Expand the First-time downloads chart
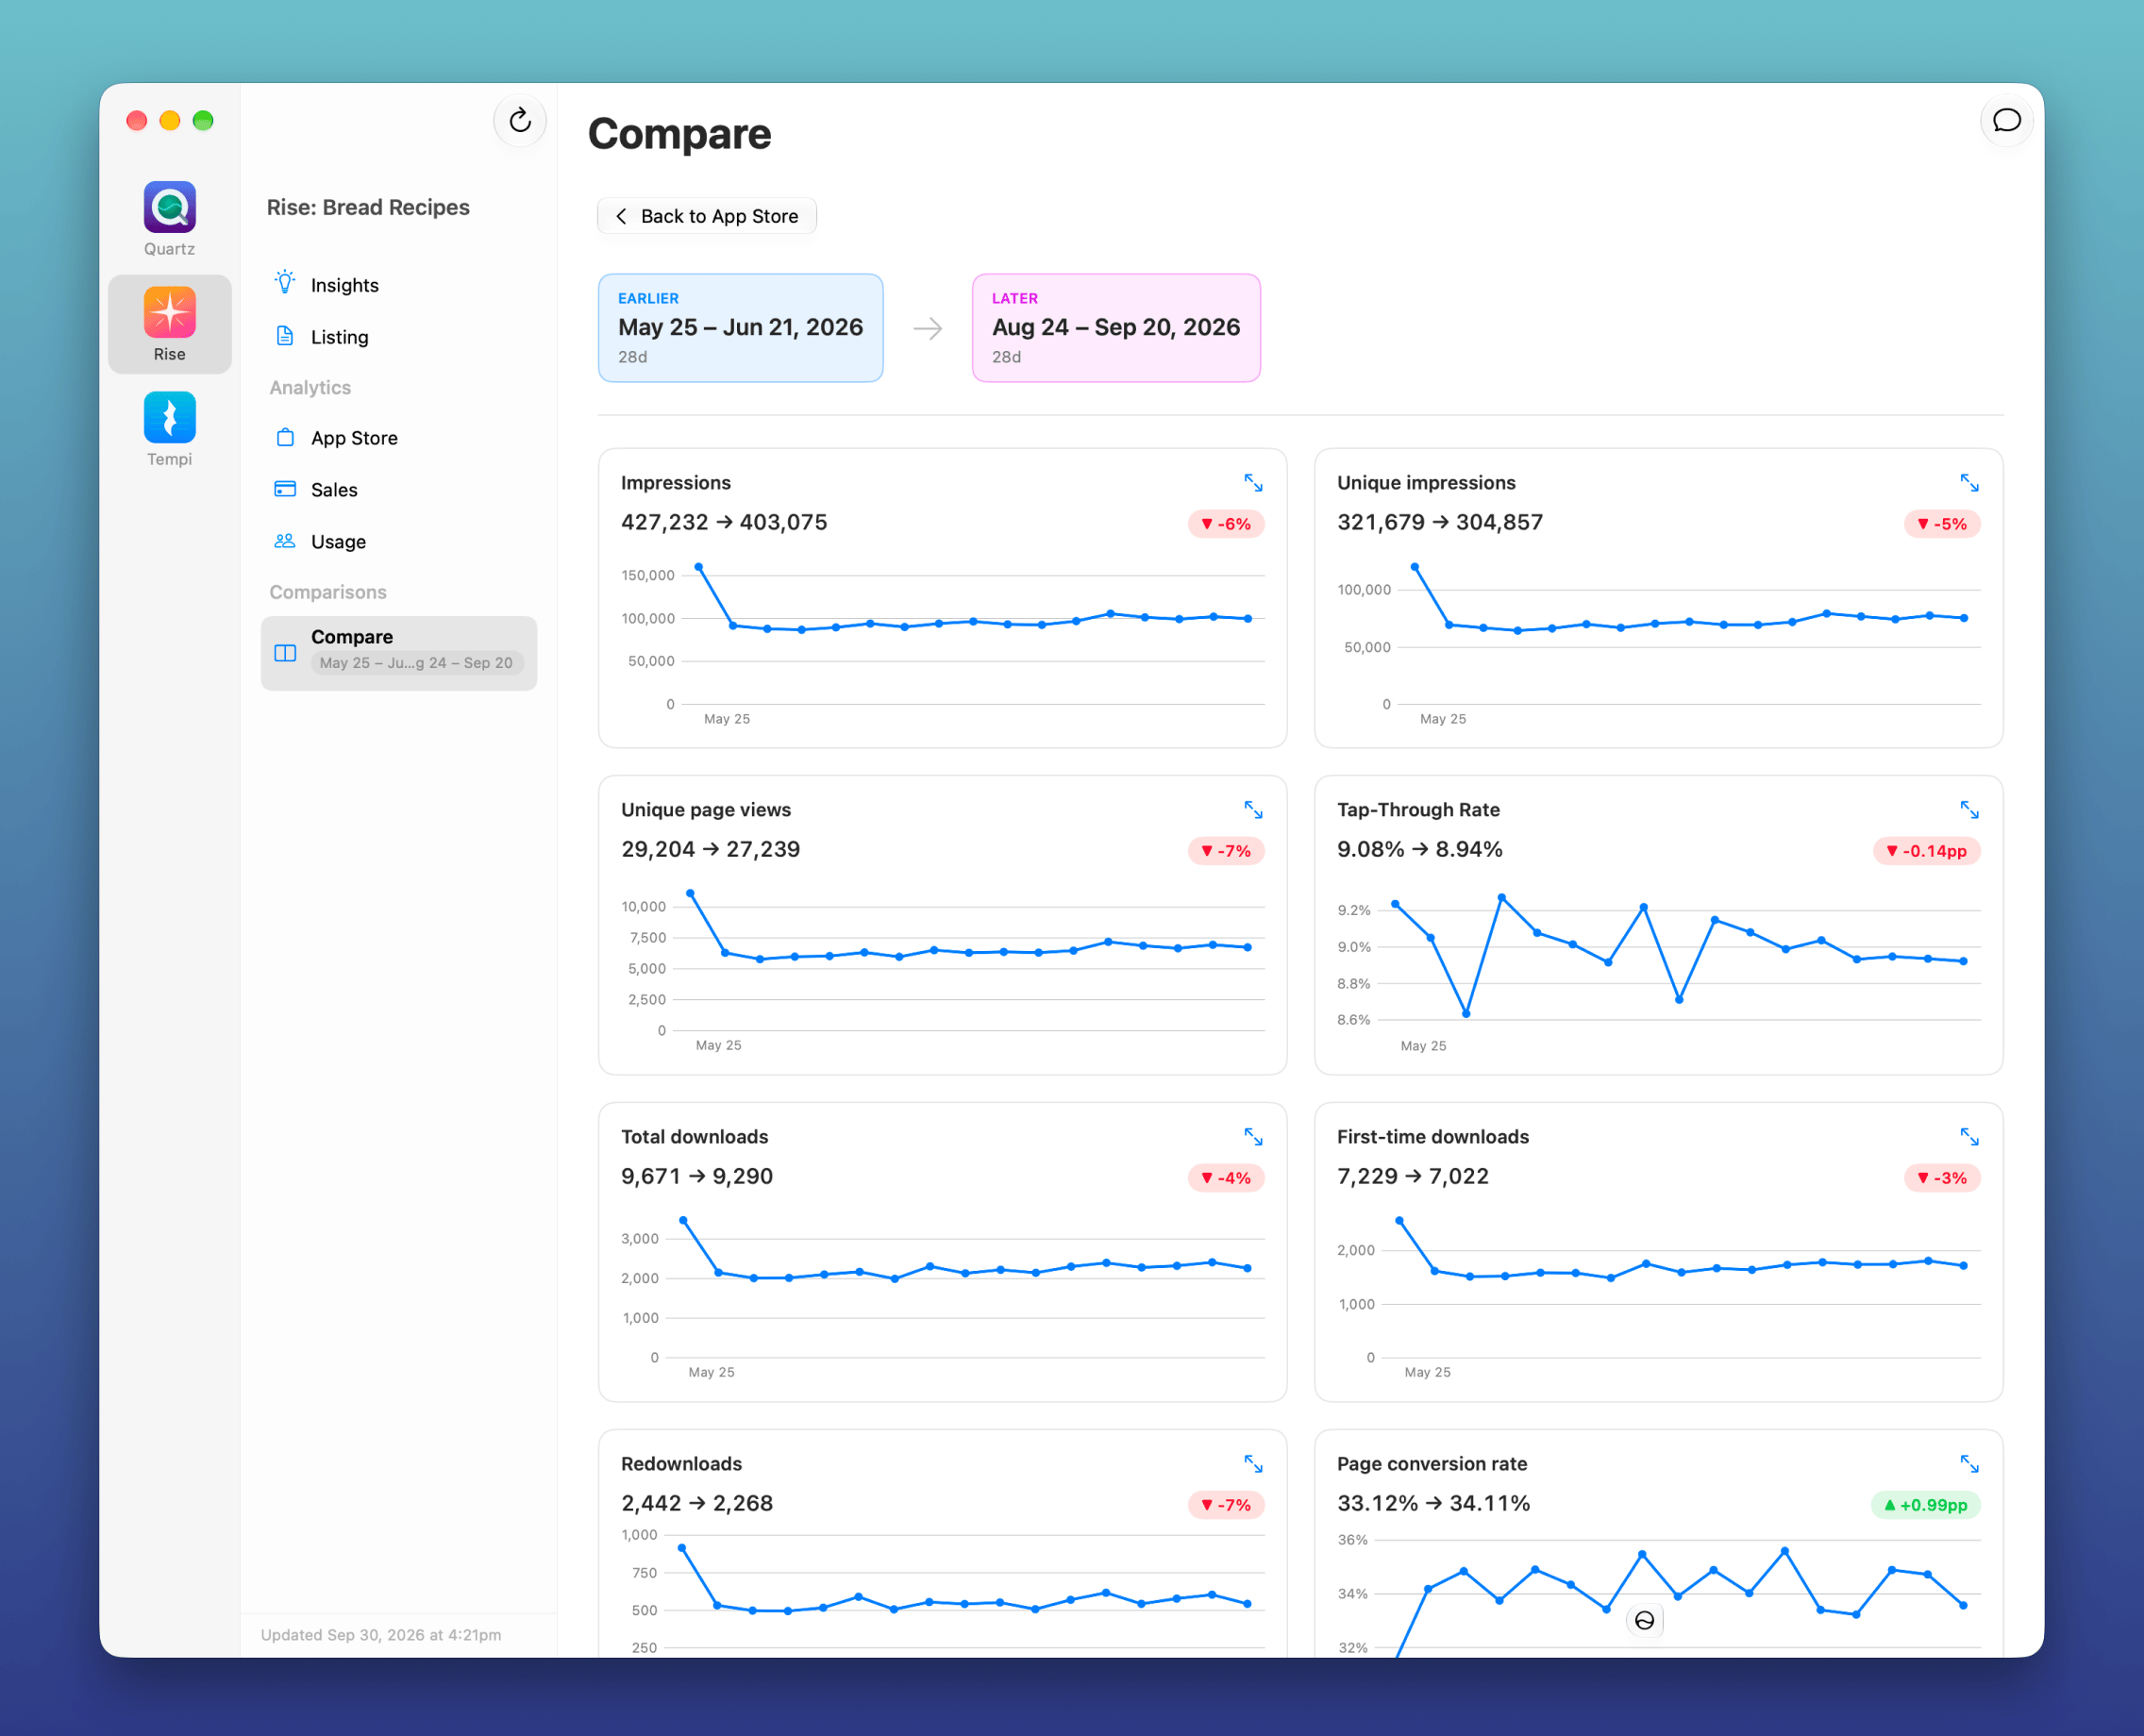2144x1736 pixels. 1969,1137
